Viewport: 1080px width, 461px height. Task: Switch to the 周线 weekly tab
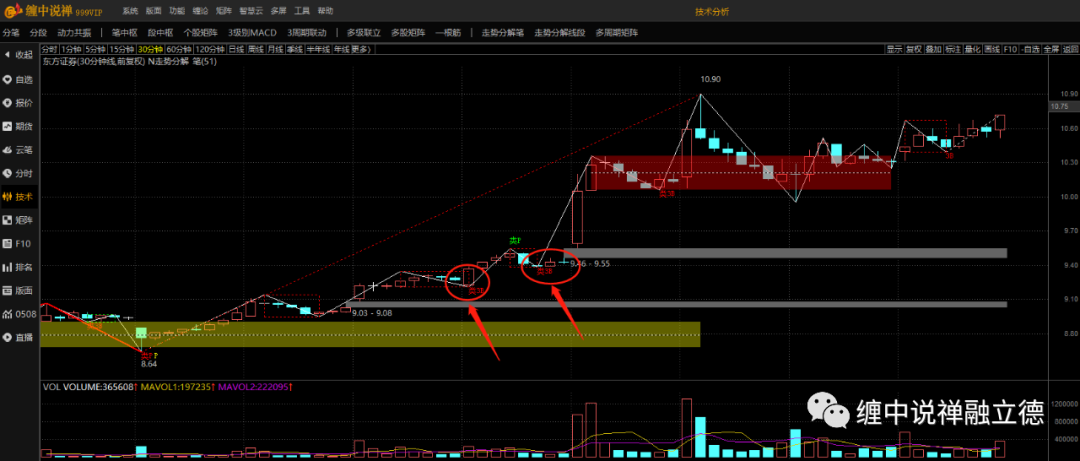(256, 49)
